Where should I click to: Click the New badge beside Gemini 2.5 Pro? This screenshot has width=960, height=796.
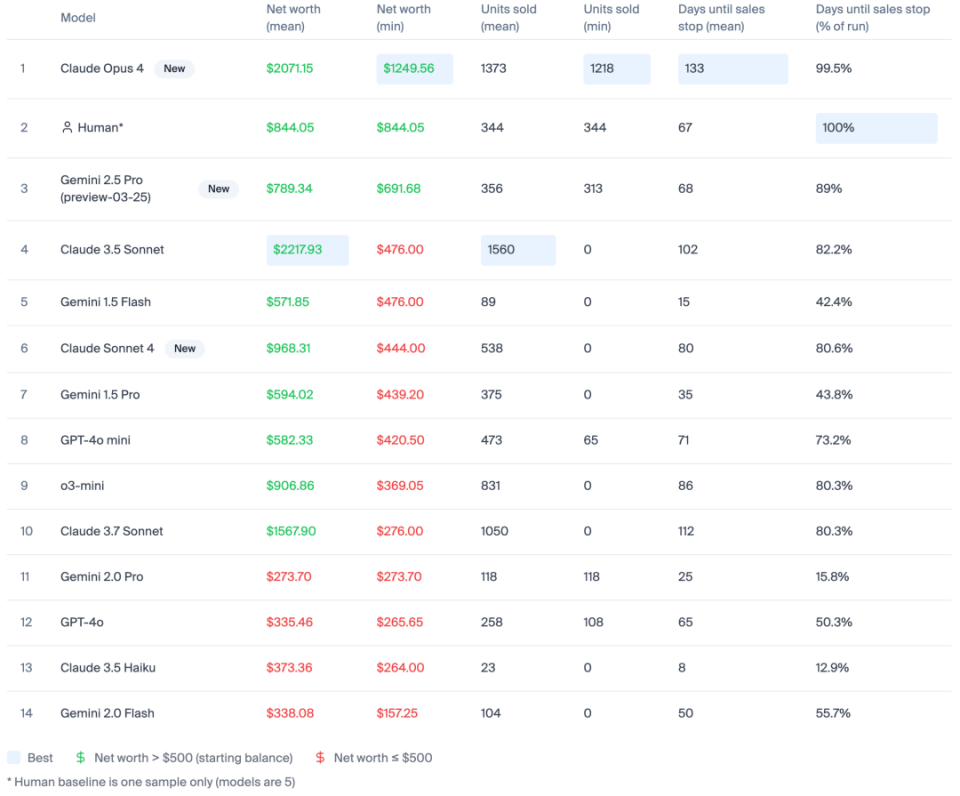pos(219,189)
